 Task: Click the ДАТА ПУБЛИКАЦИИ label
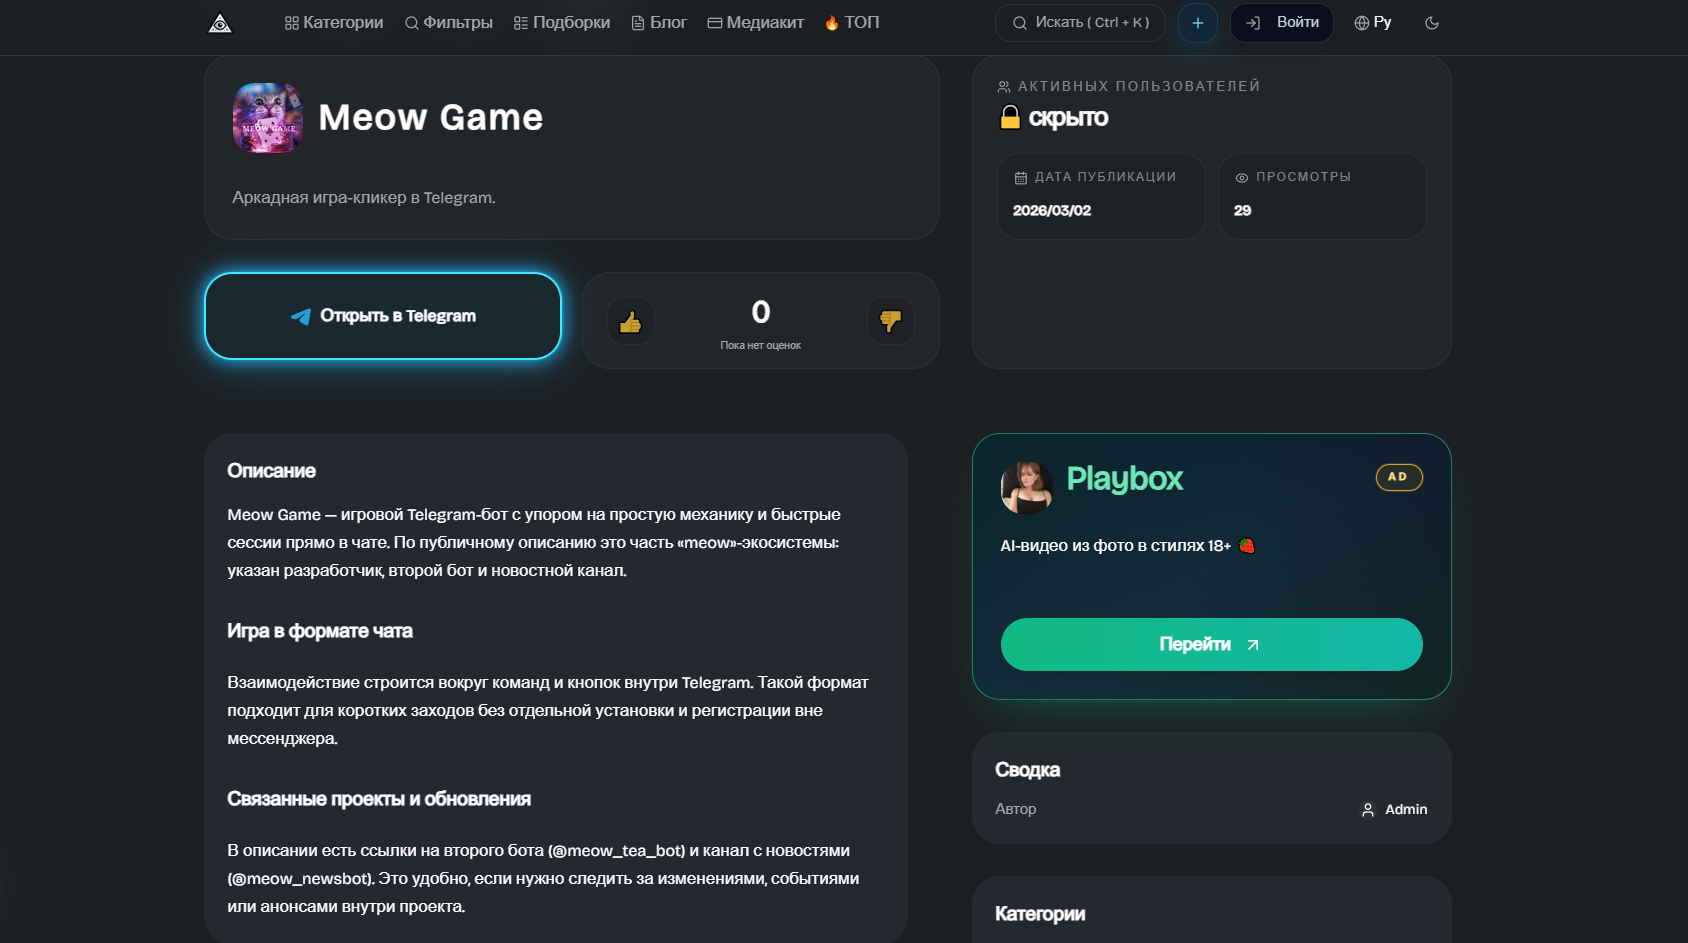click(1106, 177)
